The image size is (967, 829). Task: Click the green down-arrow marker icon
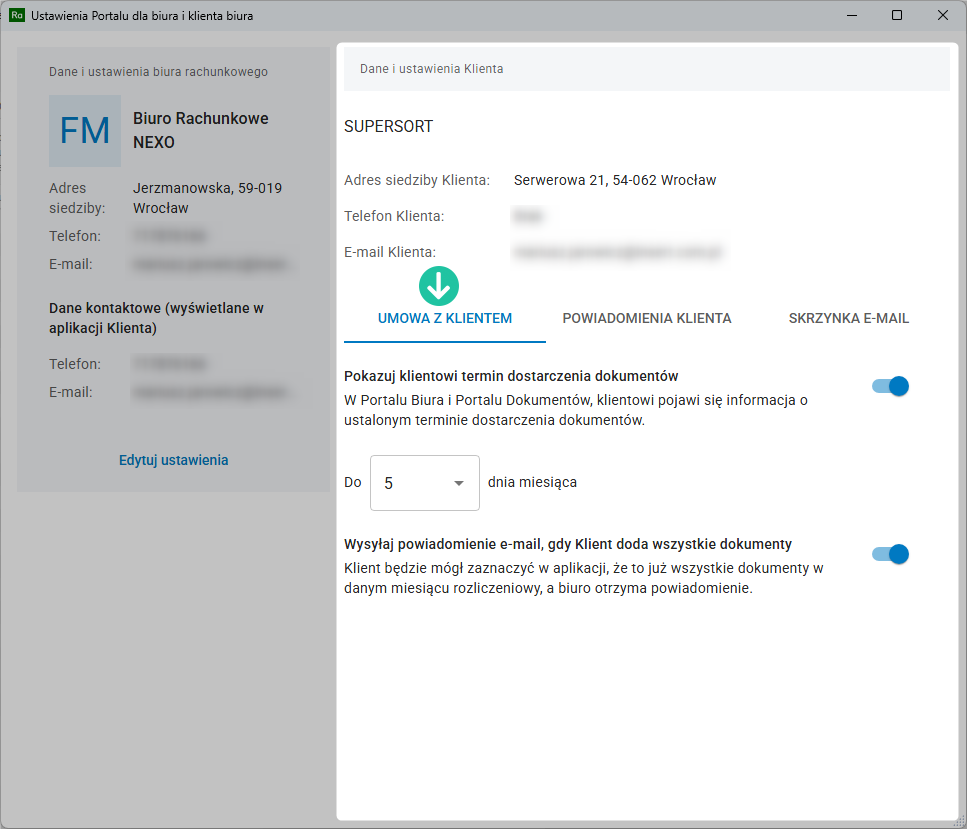click(x=438, y=286)
